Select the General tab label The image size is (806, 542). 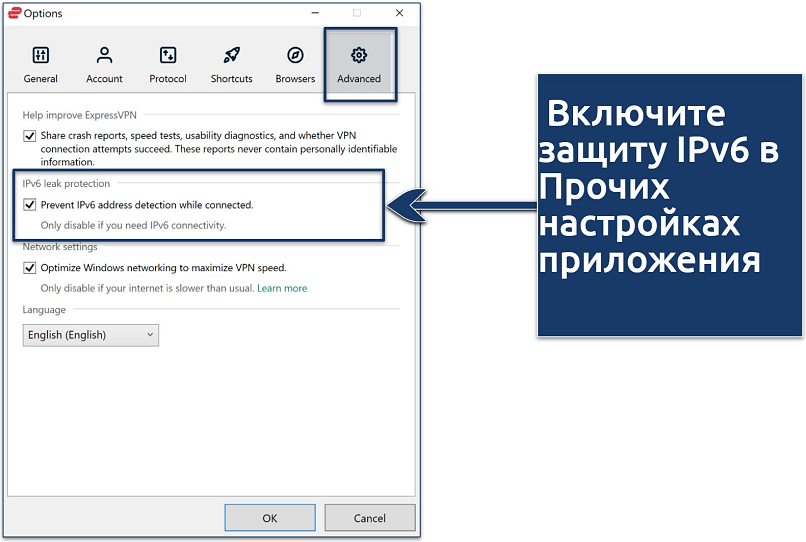41,79
